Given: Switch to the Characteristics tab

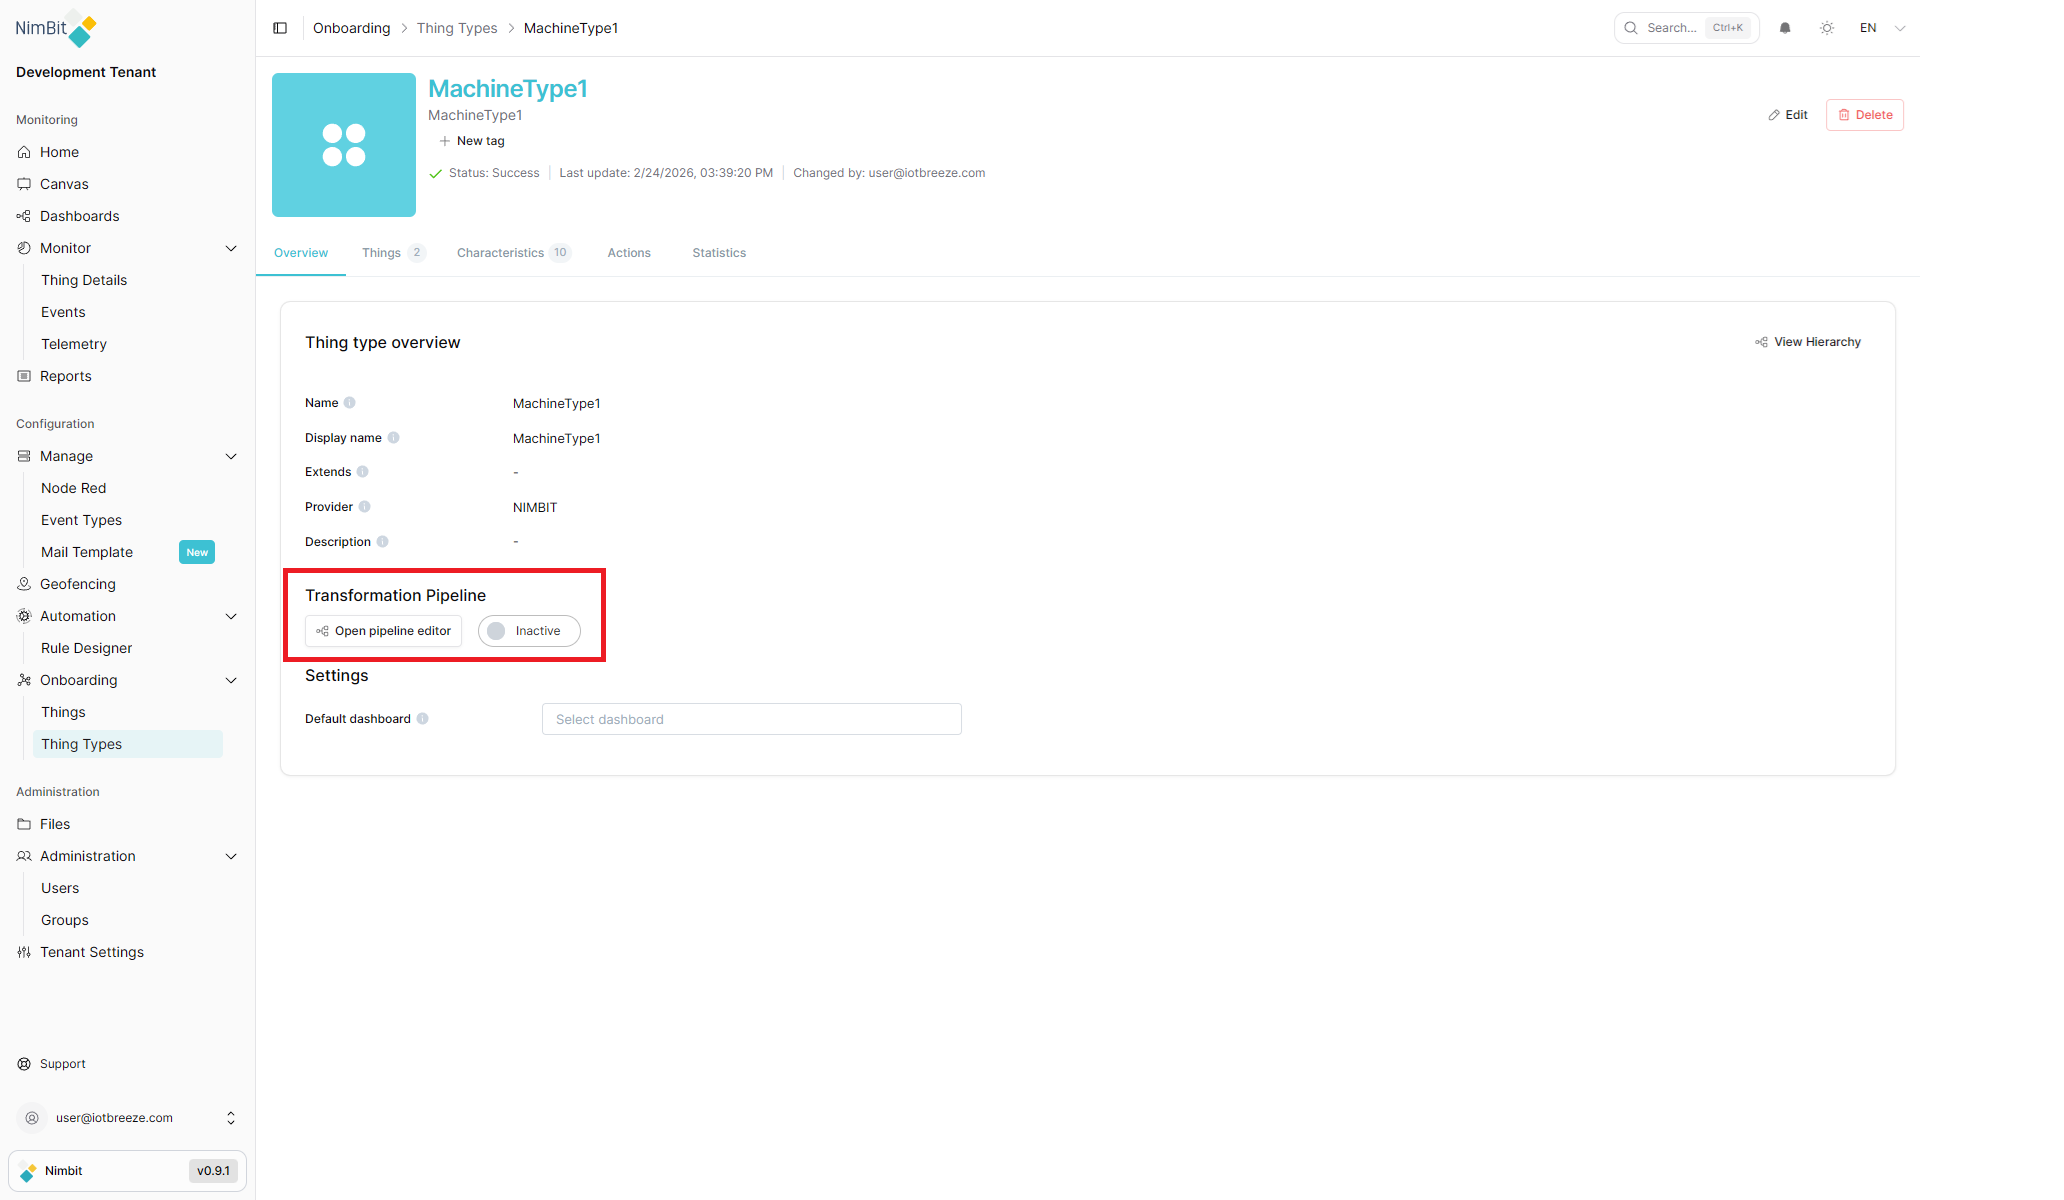Looking at the screenshot, I should coord(503,253).
